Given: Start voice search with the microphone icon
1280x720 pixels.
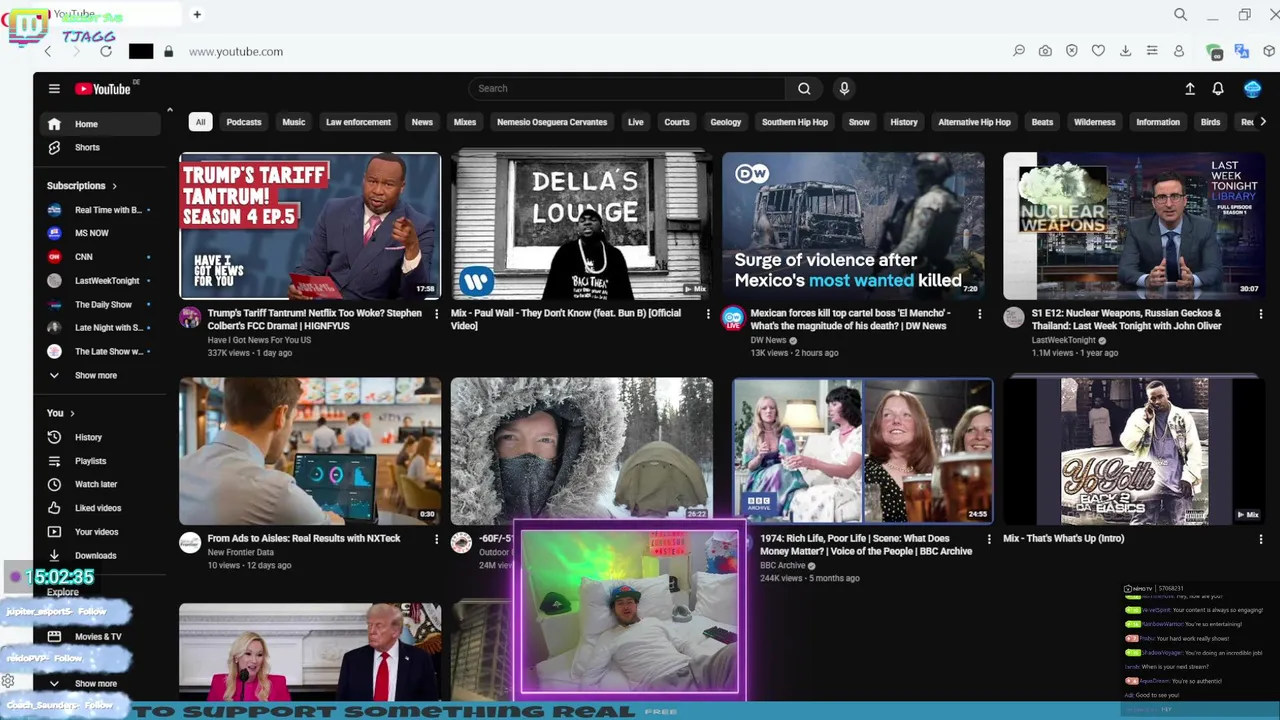Looking at the screenshot, I should click(x=844, y=88).
